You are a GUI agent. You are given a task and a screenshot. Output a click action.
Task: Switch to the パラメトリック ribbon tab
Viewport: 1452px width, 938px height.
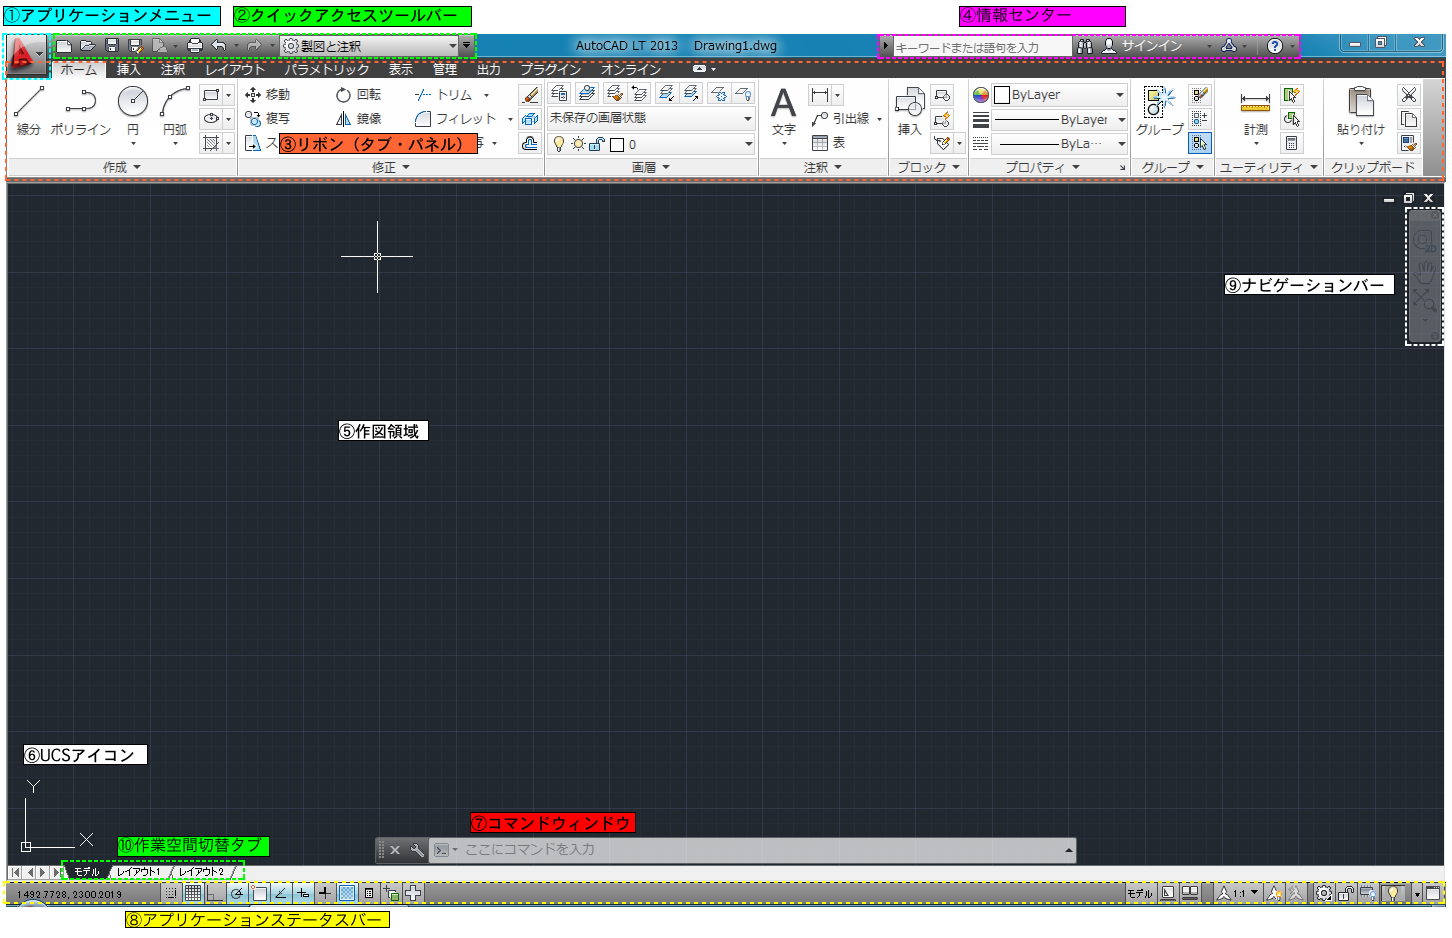[327, 69]
